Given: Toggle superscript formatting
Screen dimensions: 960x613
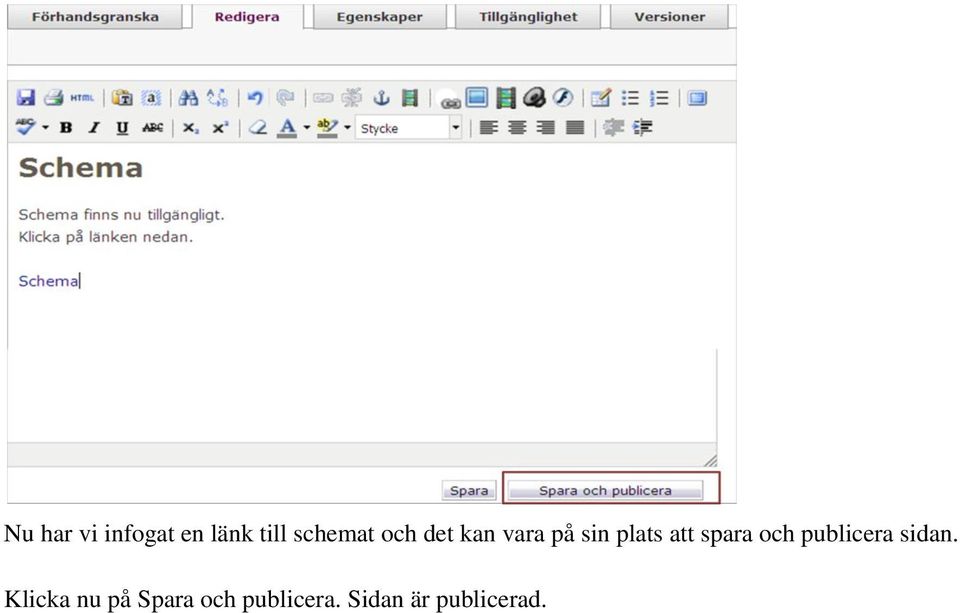Looking at the screenshot, I should pyautogui.click(x=220, y=128).
